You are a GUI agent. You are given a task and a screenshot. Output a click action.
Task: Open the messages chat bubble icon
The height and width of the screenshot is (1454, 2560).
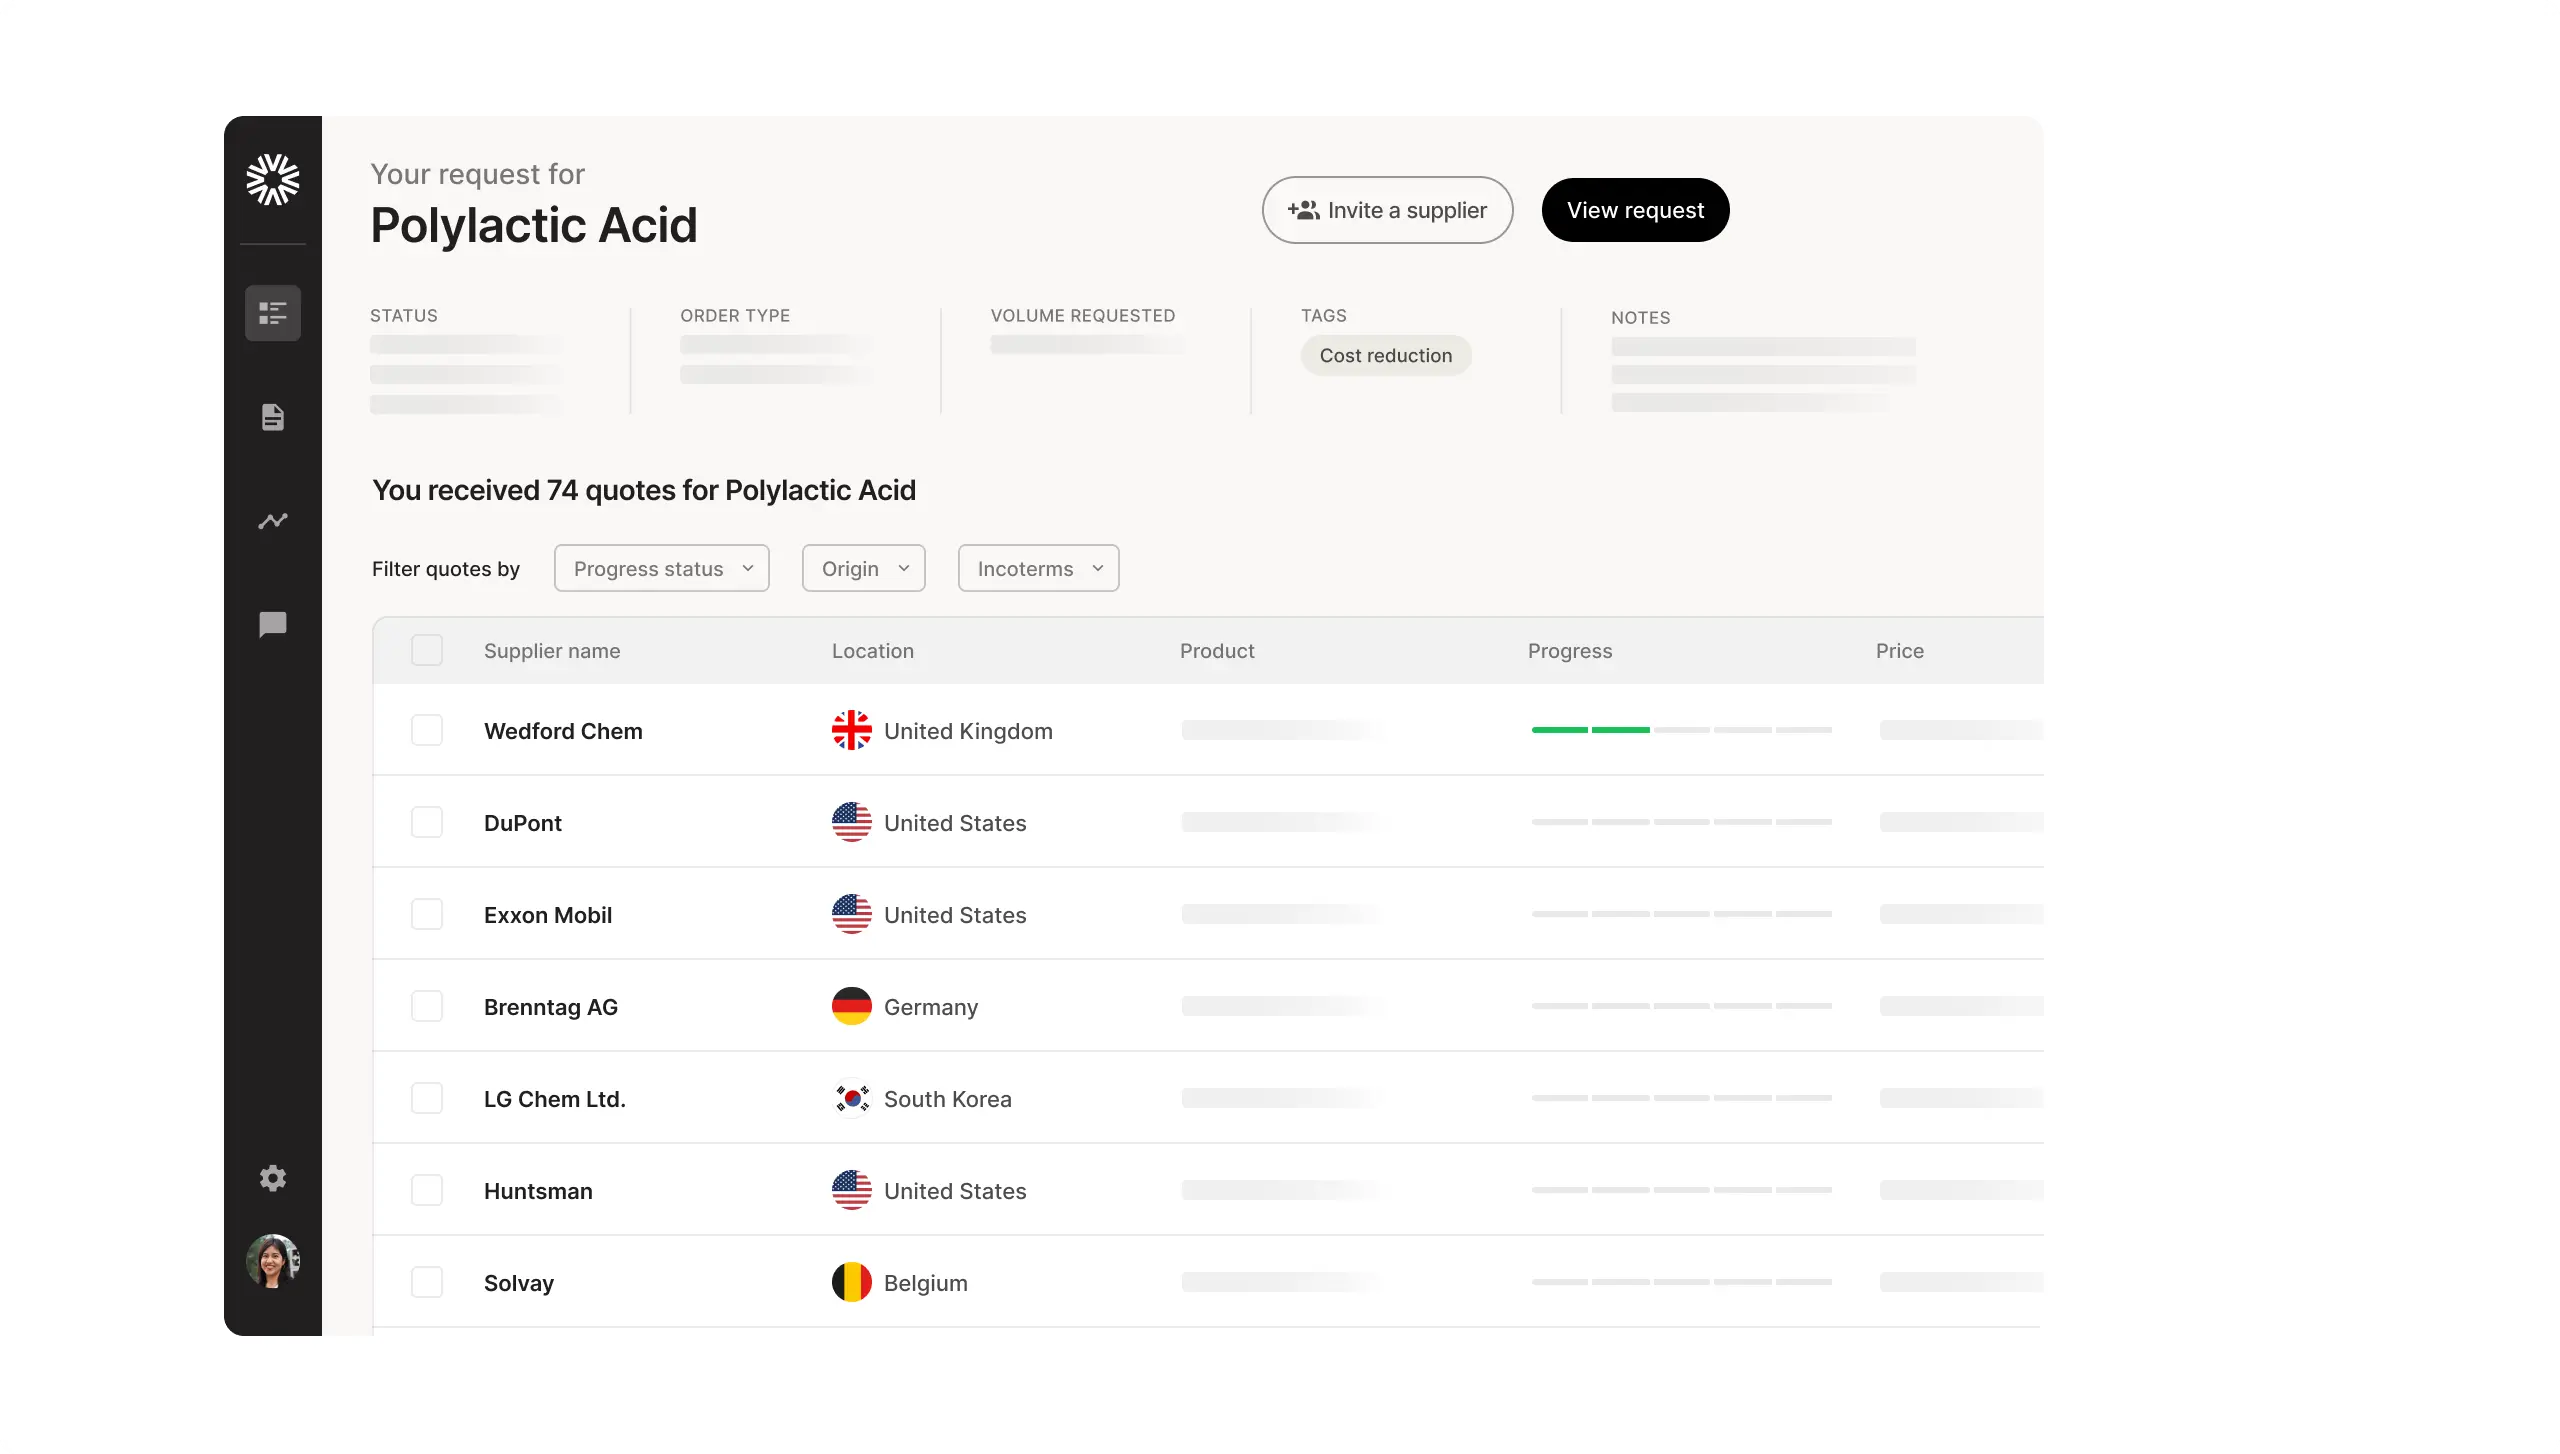pos(272,625)
